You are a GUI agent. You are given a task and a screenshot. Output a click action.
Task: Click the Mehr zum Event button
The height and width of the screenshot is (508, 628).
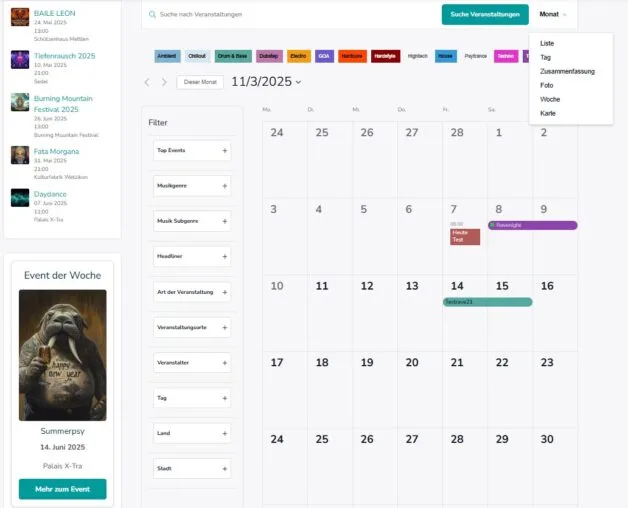click(x=62, y=489)
